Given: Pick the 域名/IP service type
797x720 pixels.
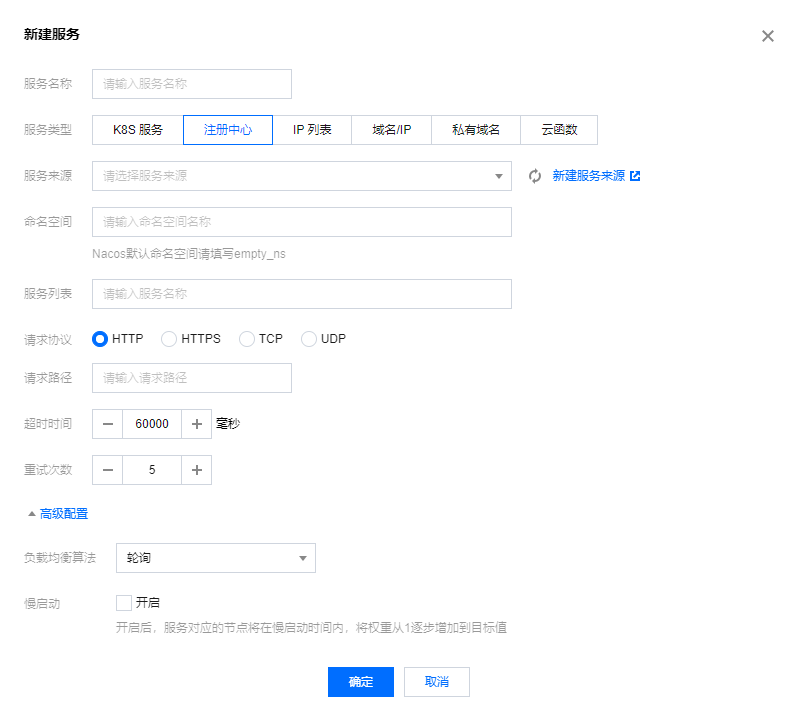Looking at the screenshot, I should point(391,130).
